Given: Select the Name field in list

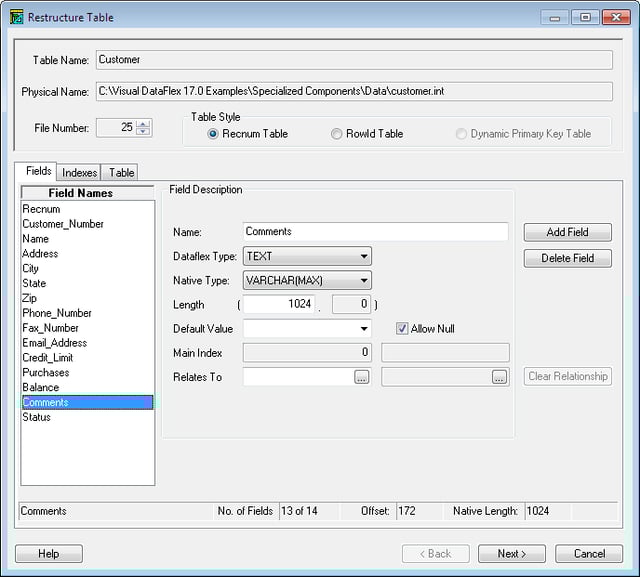Looking at the screenshot, I should tap(88, 239).
